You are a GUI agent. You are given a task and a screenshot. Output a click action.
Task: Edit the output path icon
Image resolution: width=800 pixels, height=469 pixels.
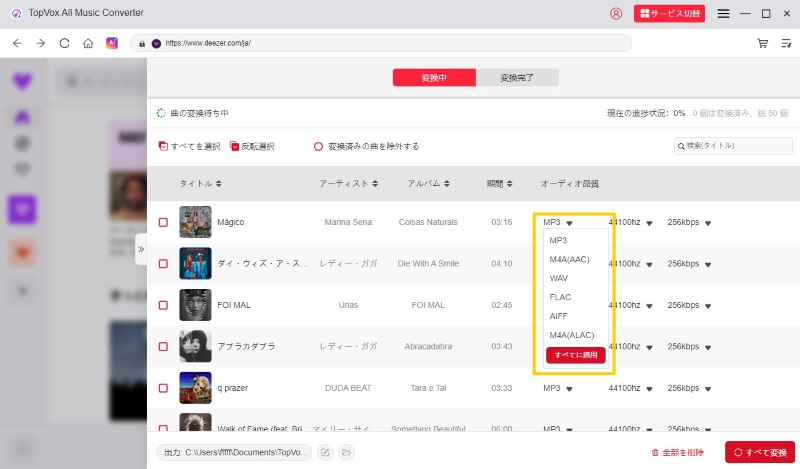[326, 452]
